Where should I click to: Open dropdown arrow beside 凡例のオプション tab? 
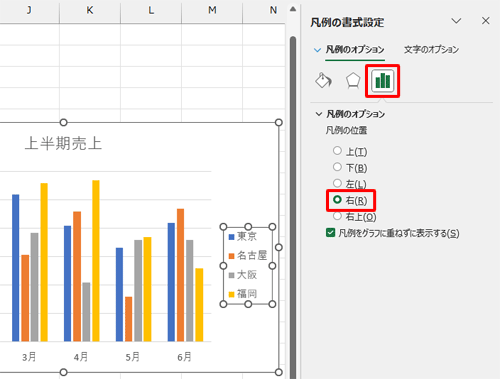[x=317, y=50]
